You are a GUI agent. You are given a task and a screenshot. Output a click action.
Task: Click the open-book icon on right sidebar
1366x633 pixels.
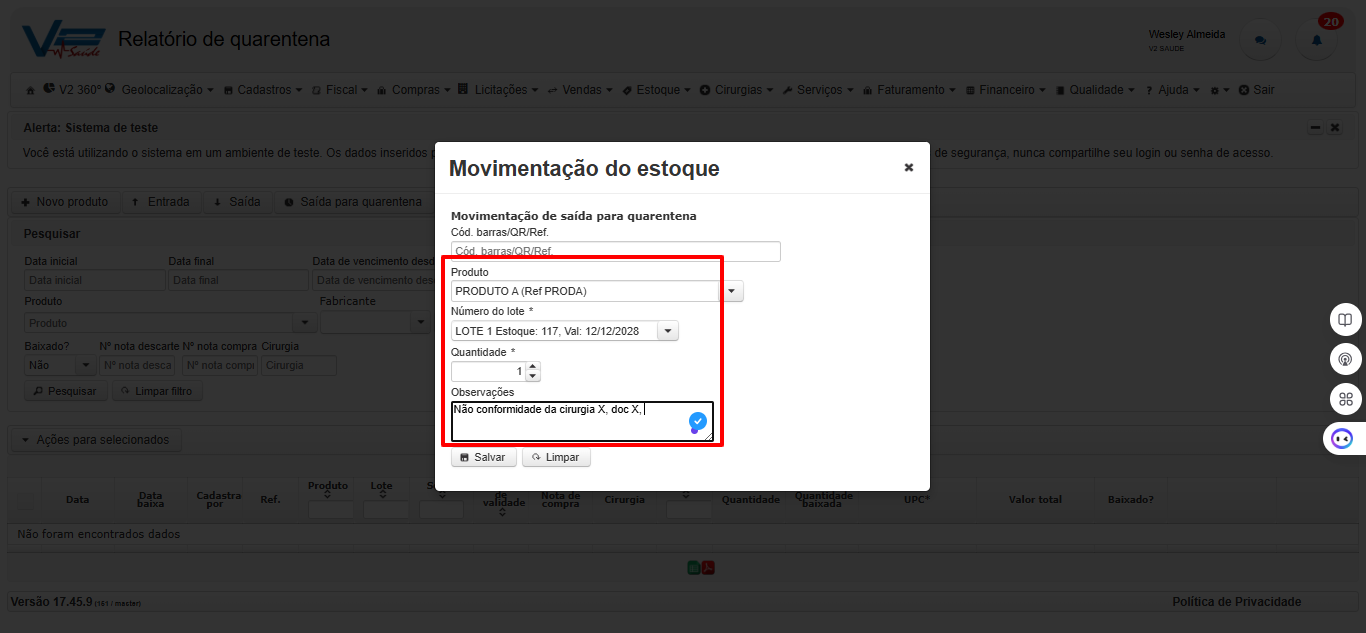point(1346,320)
